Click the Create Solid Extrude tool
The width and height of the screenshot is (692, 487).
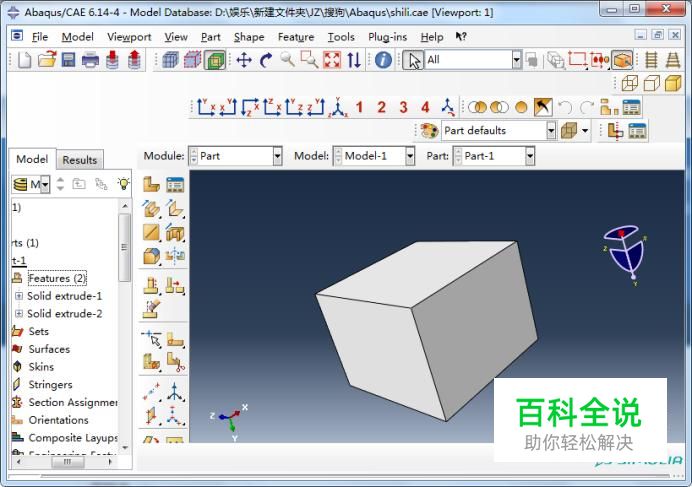(151, 208)
